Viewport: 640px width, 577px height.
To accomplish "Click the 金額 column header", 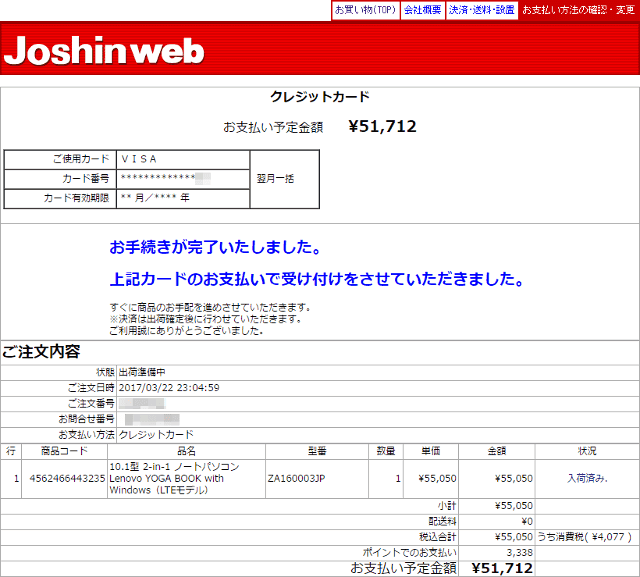I will click(497, 451).
